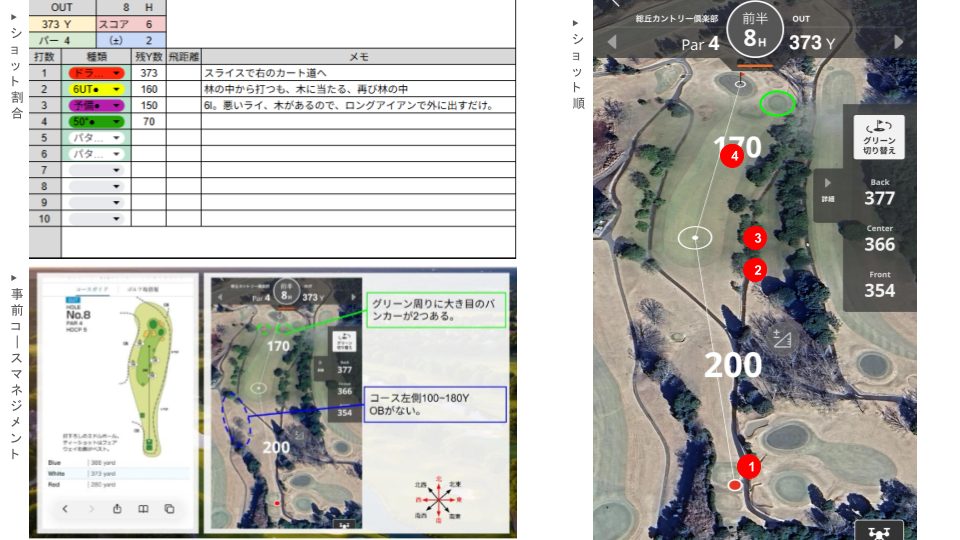This screenshot has width=960, height=540.
Task: Click the white target circle on fairway
Action: pyautogui.click(x=695, y=238)
